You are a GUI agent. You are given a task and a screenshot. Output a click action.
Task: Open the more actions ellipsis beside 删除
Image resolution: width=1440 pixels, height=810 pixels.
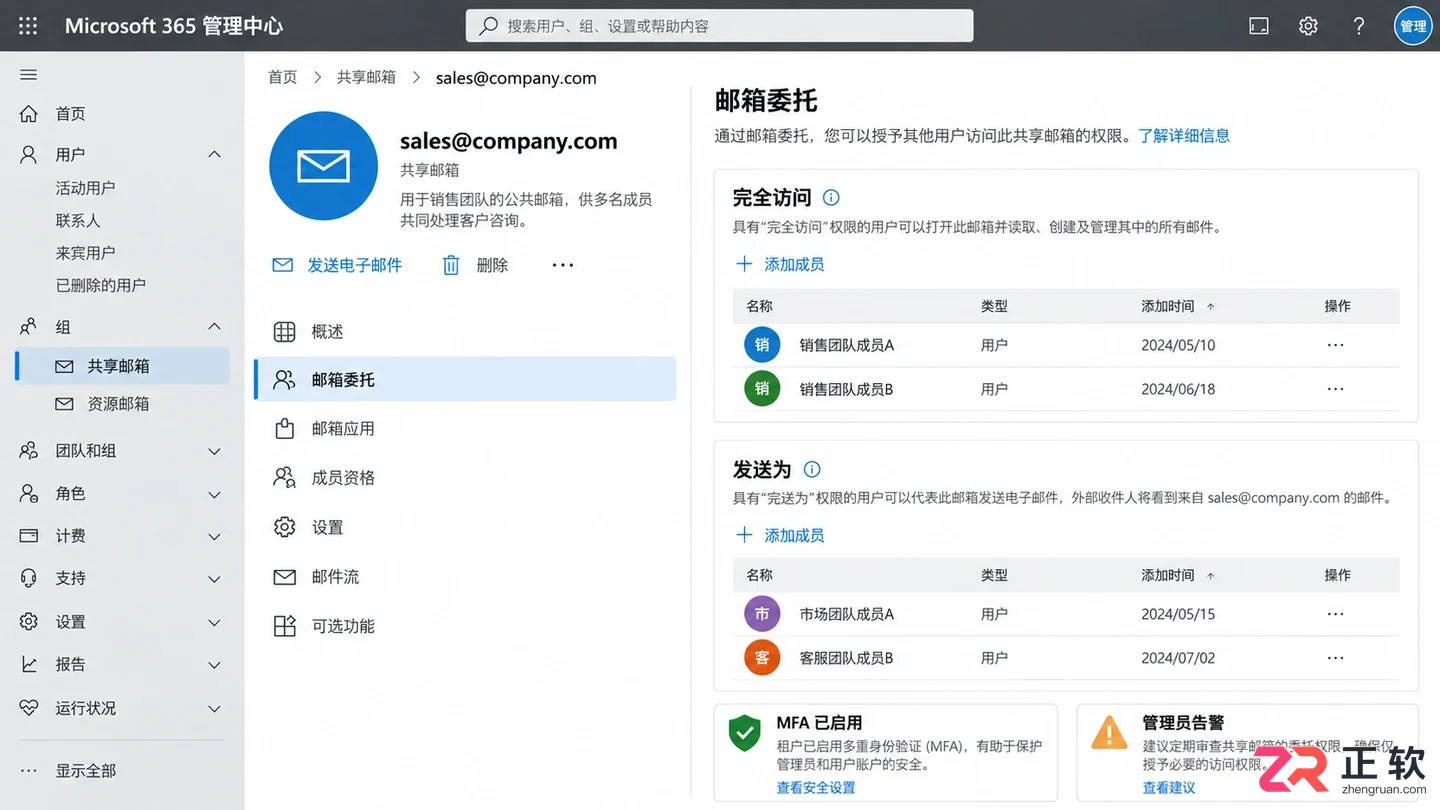coord(563,265)
